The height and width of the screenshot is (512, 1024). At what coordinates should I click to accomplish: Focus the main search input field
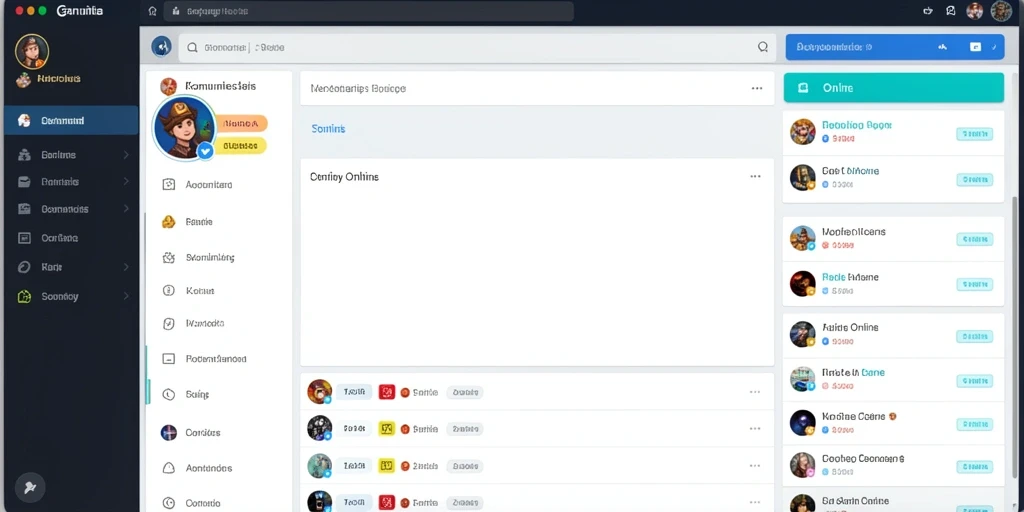(477, 48)
